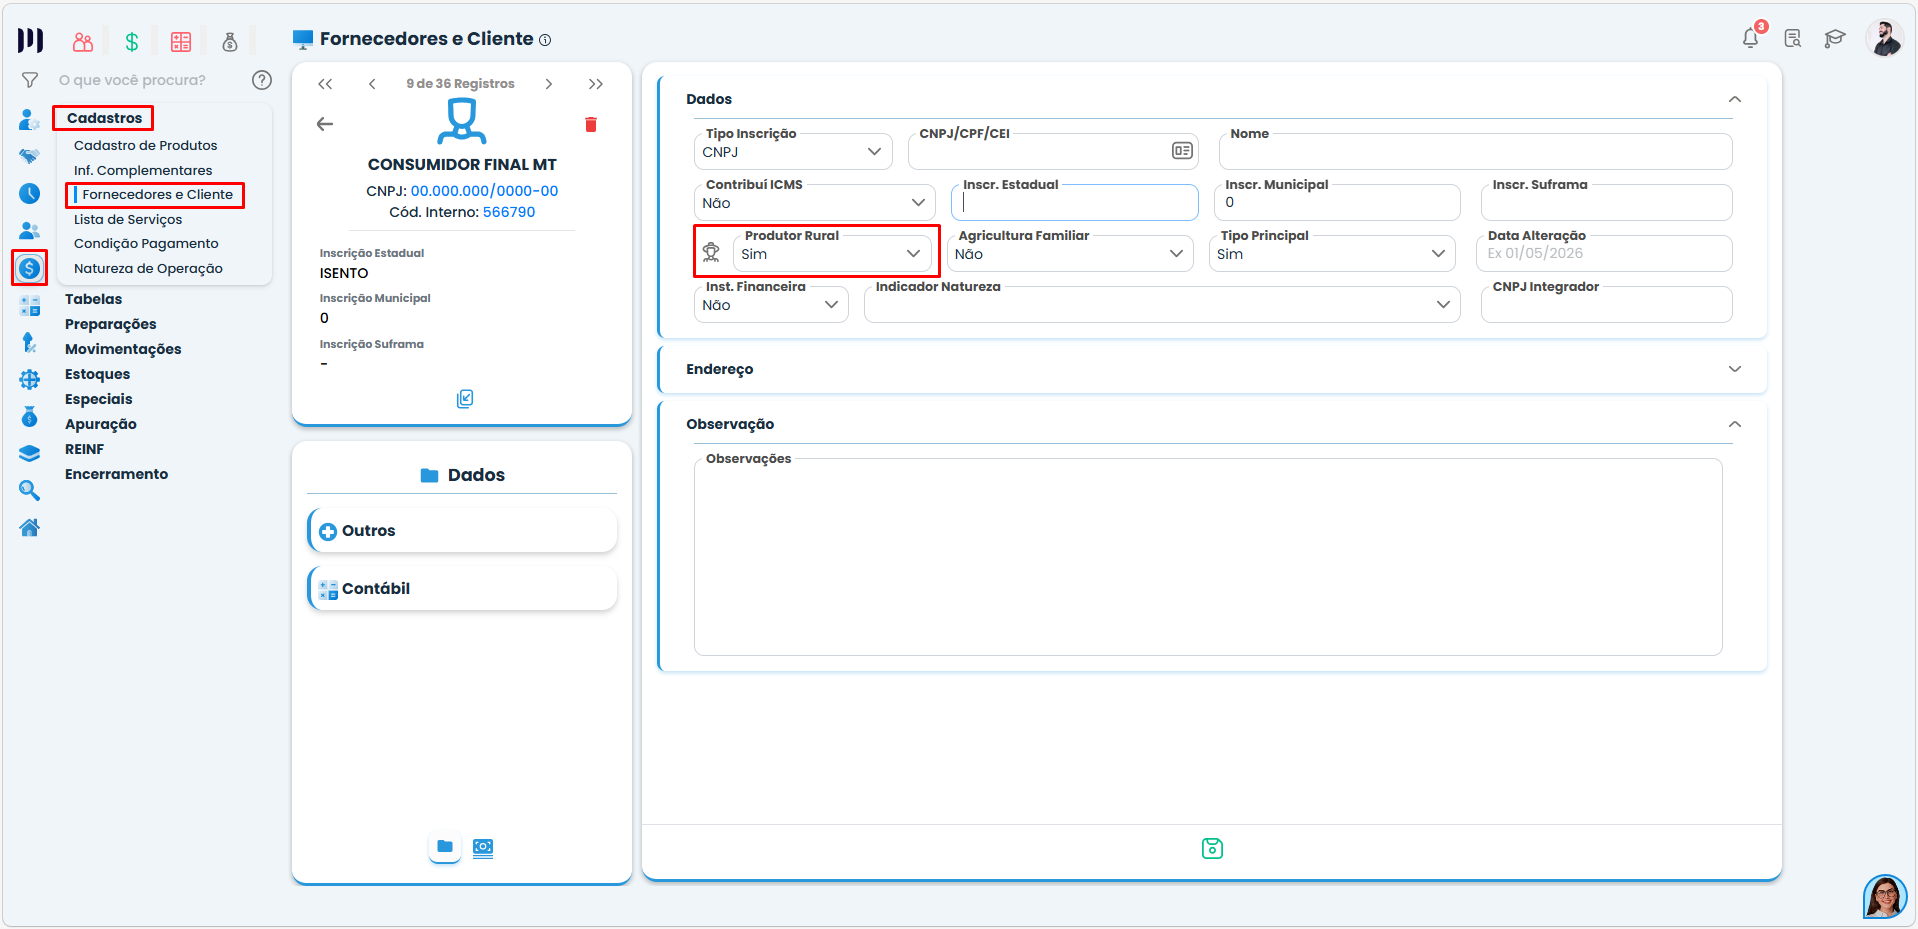Viewport: 1918px width, 929px height.
Task: Click the filter funnel icon
Action: click(30, 80)
